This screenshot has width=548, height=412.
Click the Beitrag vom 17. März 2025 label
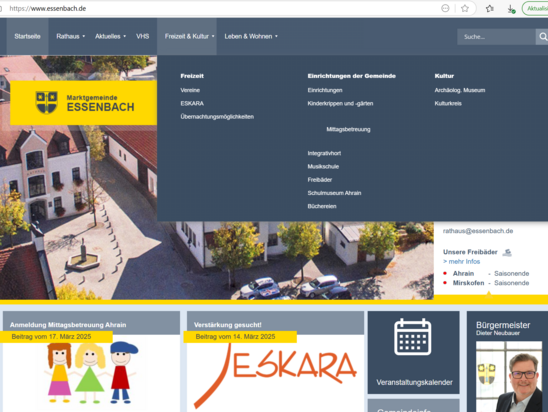click(x=51, y=337)
